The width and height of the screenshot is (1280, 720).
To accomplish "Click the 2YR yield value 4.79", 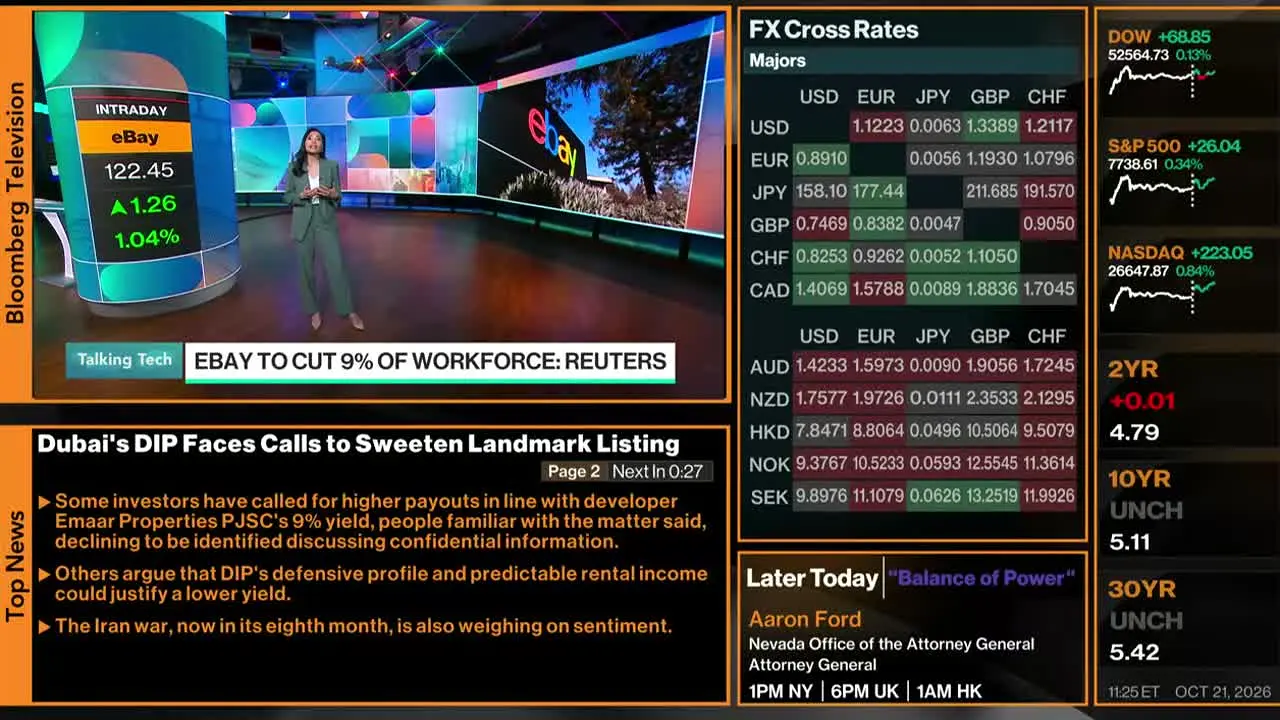I will tap(1134, 433).
